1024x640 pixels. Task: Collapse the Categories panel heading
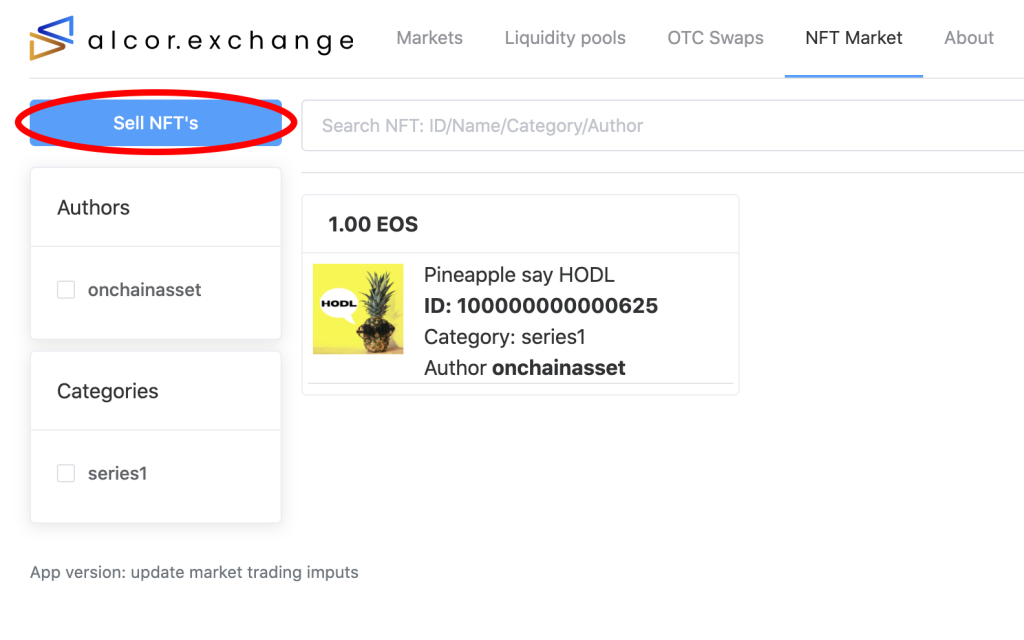(x=107, y=391)
